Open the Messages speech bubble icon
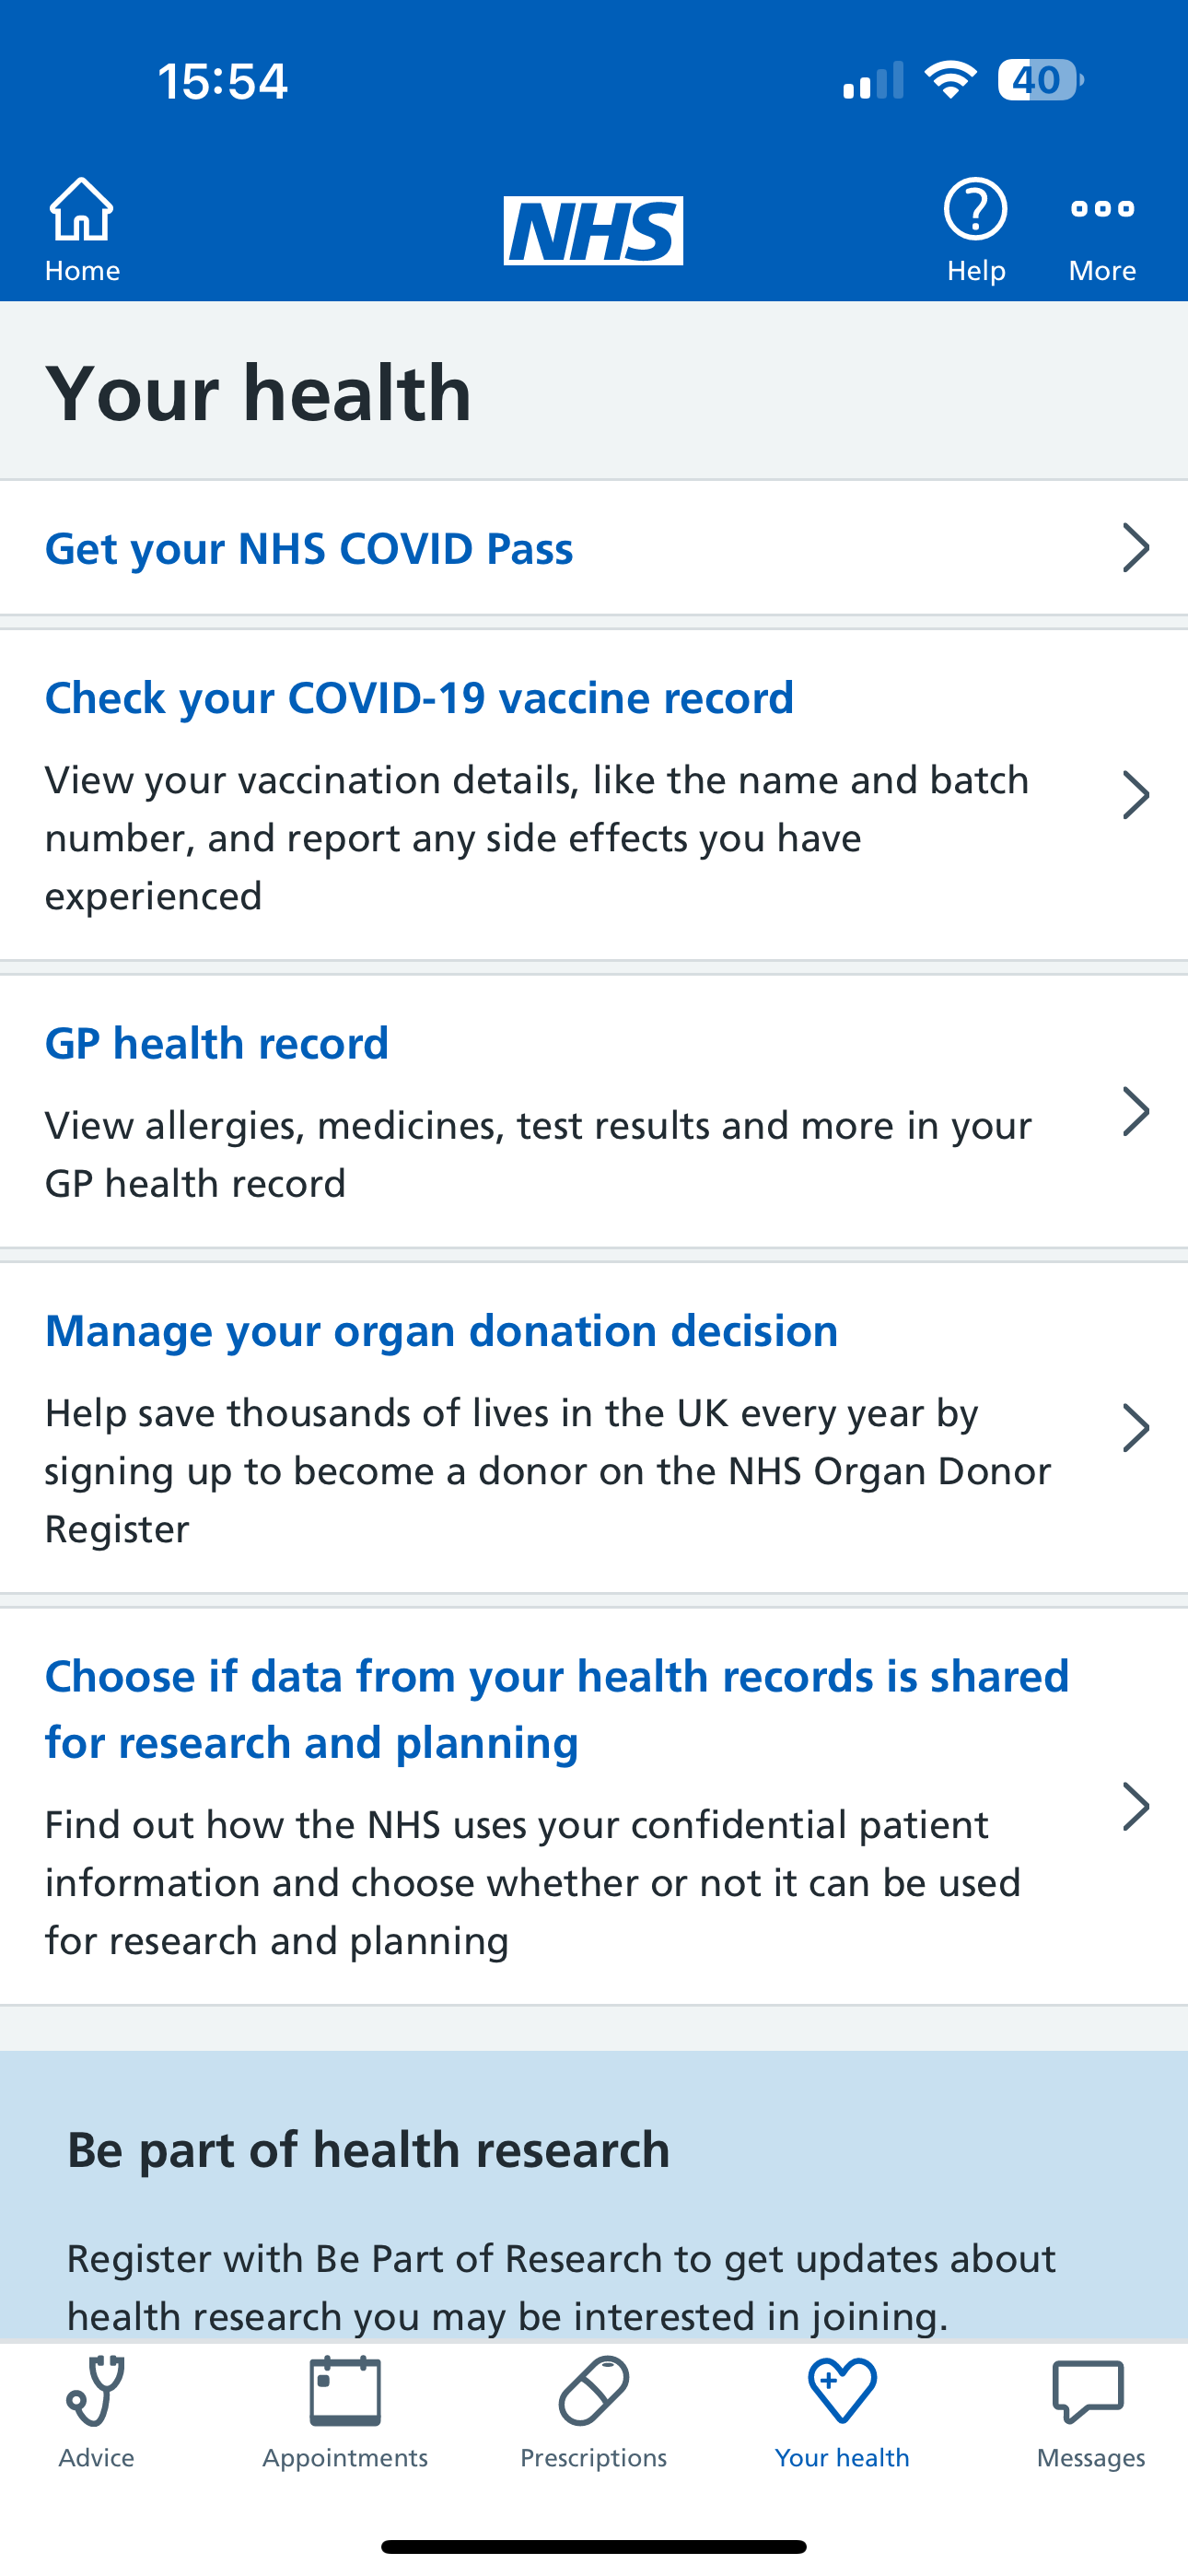Screen dimensions: 1188x2576 point(1089,2391)
